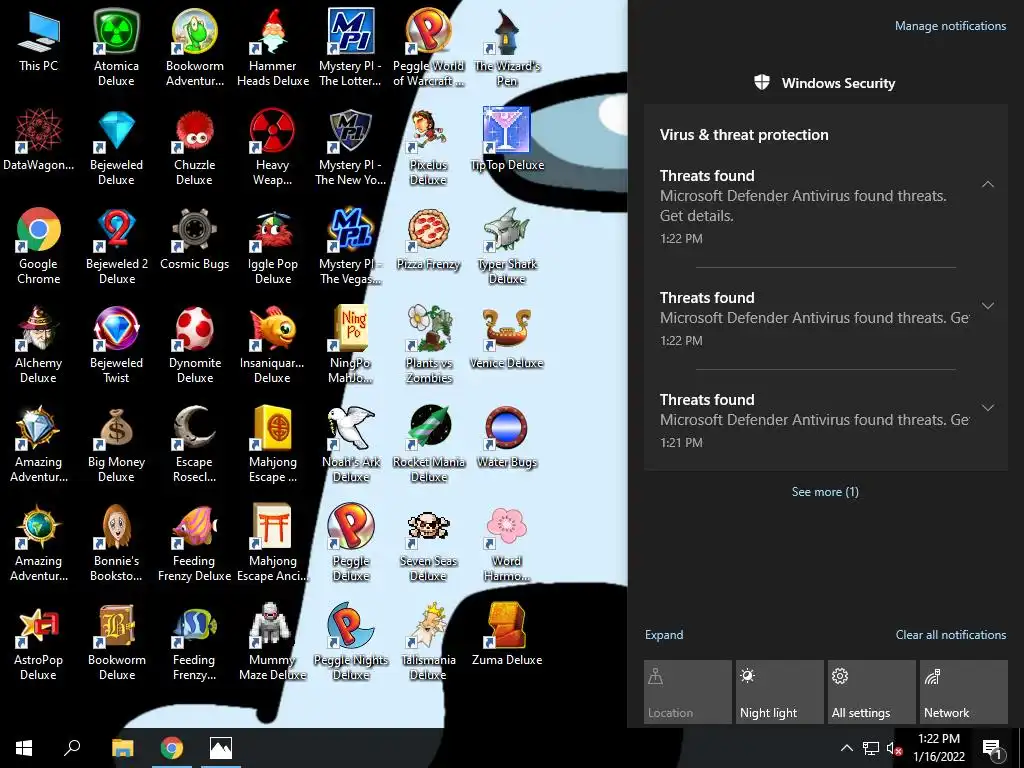Select the Virus & threat protection heading
The height and width of the screenshot is (768, 1024).
click(x=744, y=135)
